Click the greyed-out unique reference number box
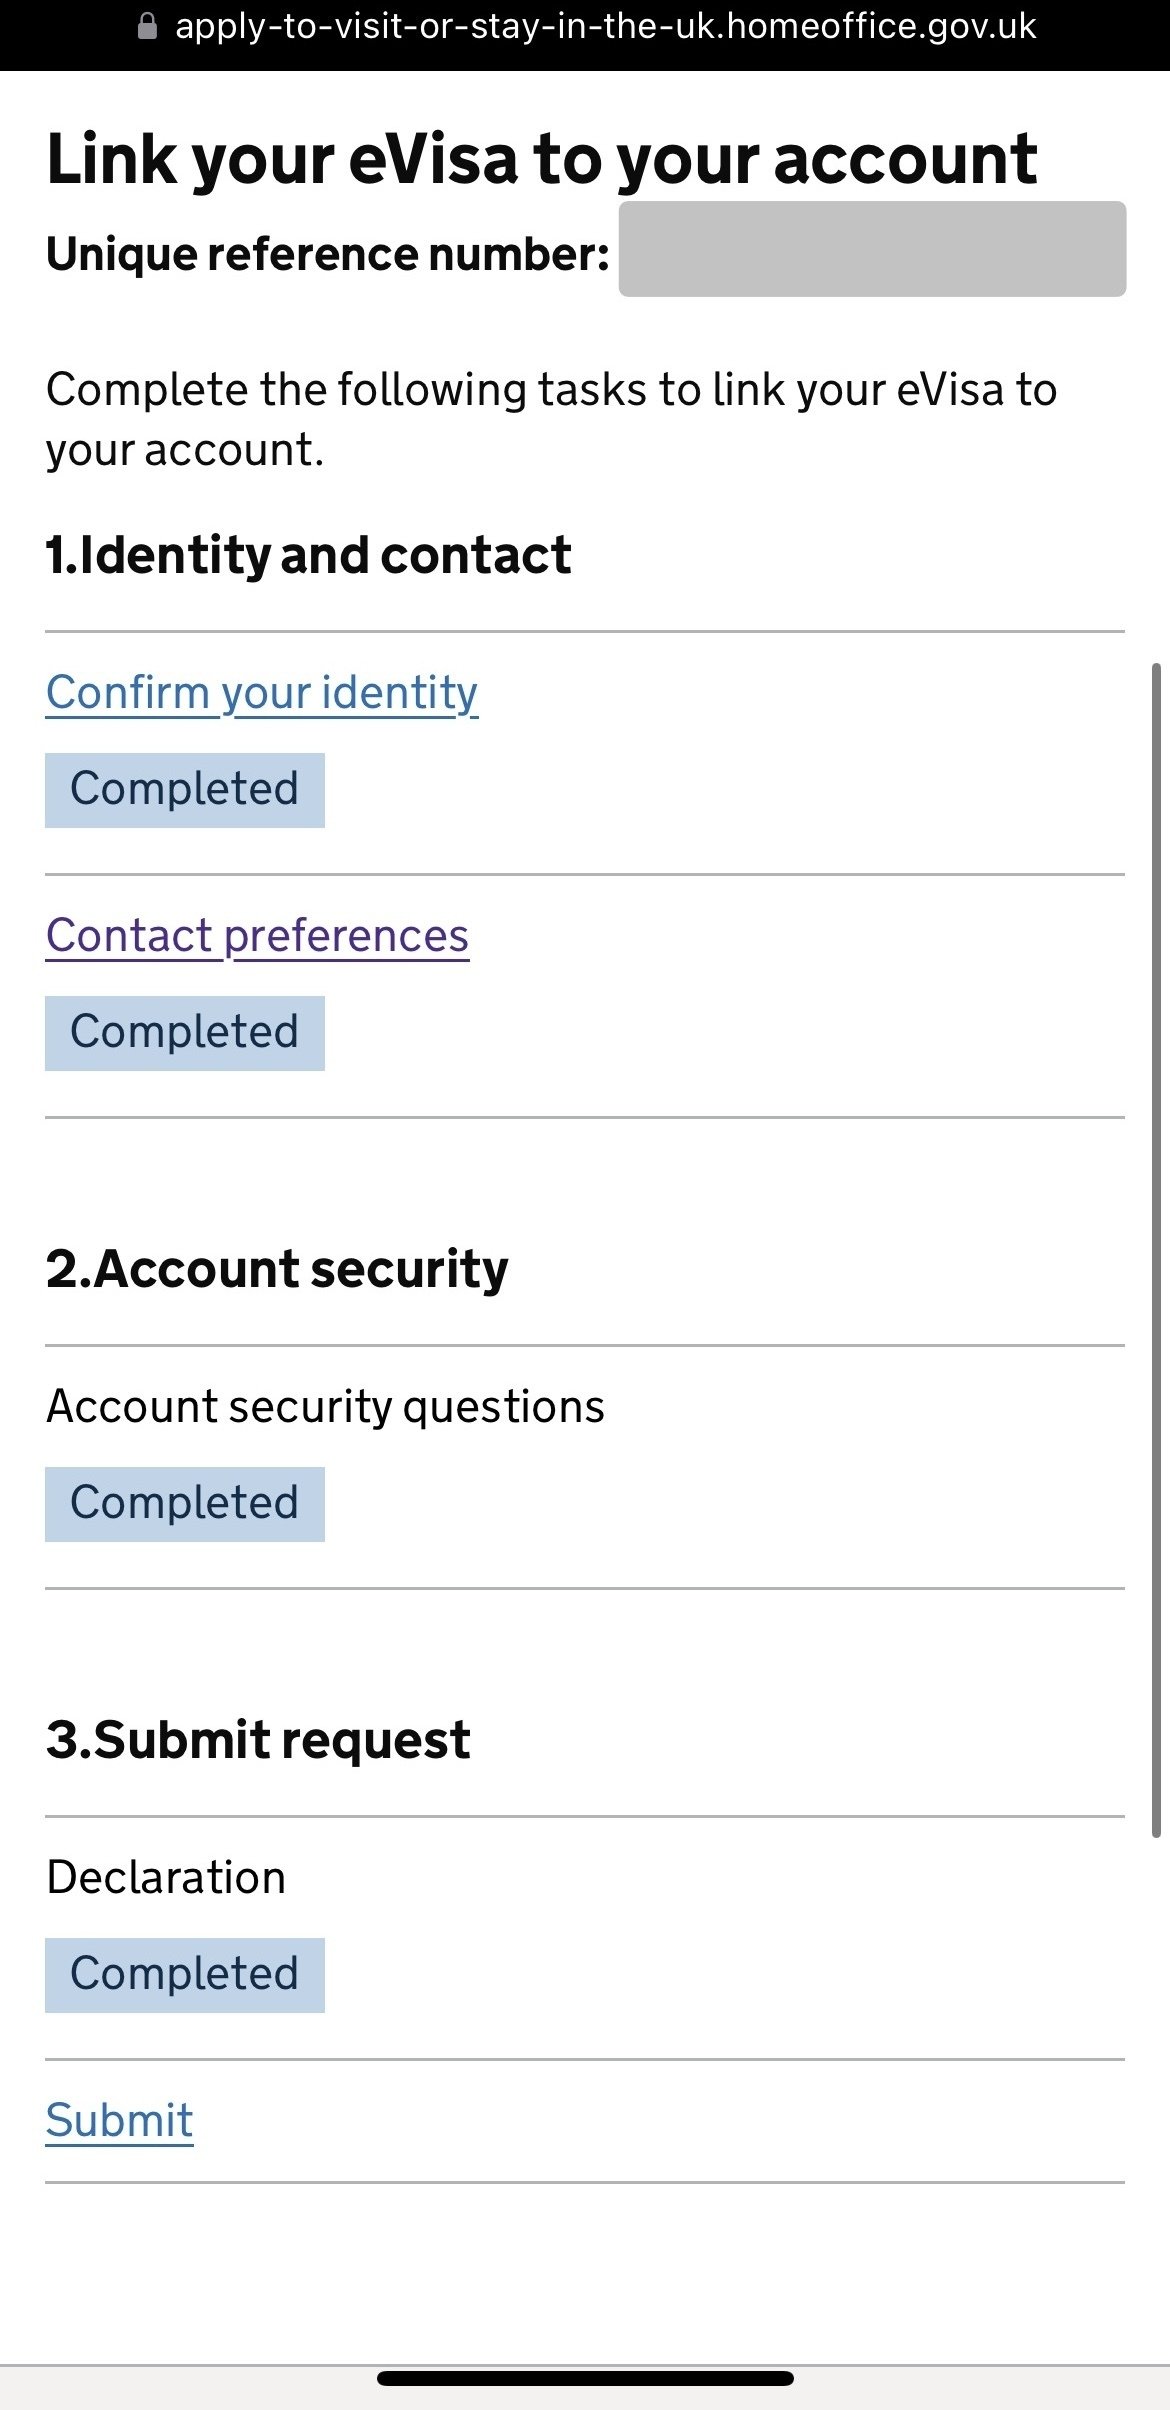This screenshot has width=1170, height=2410. [872, 249]
